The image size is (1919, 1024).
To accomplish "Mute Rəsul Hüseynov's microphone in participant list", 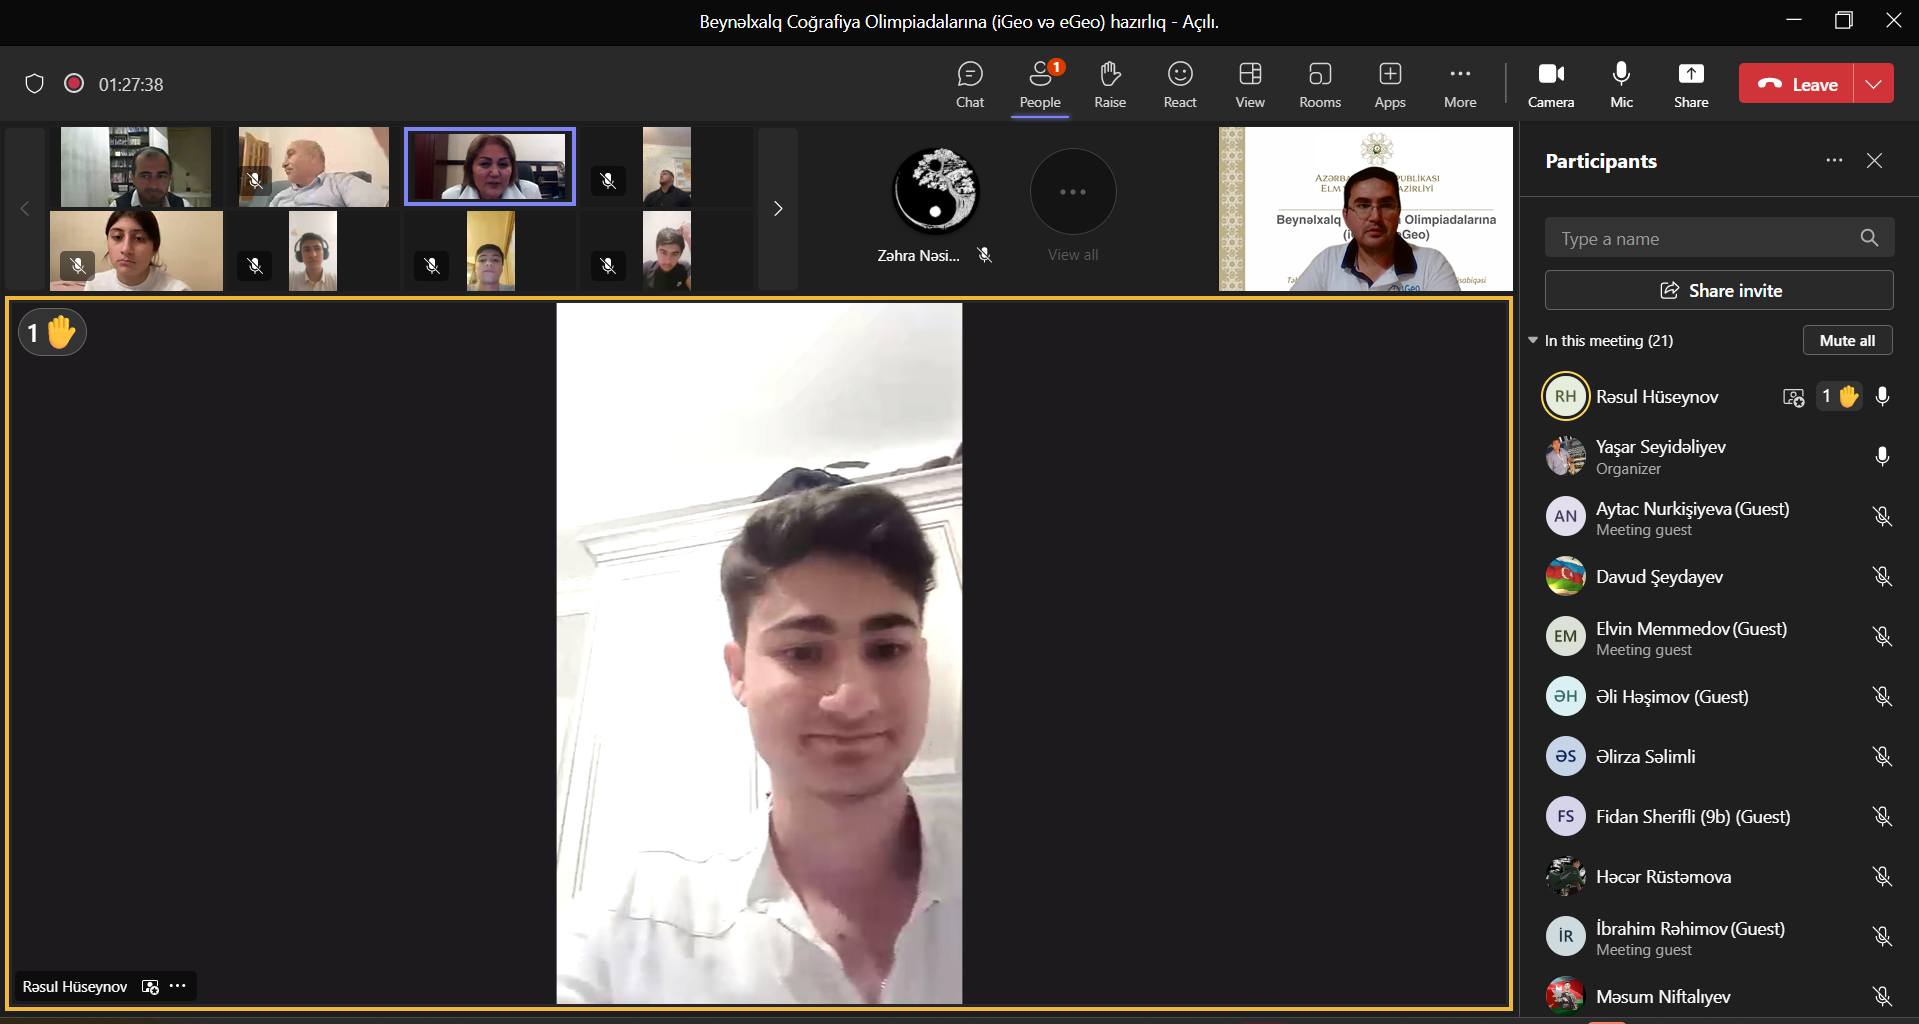I will tap(1882, 397).
